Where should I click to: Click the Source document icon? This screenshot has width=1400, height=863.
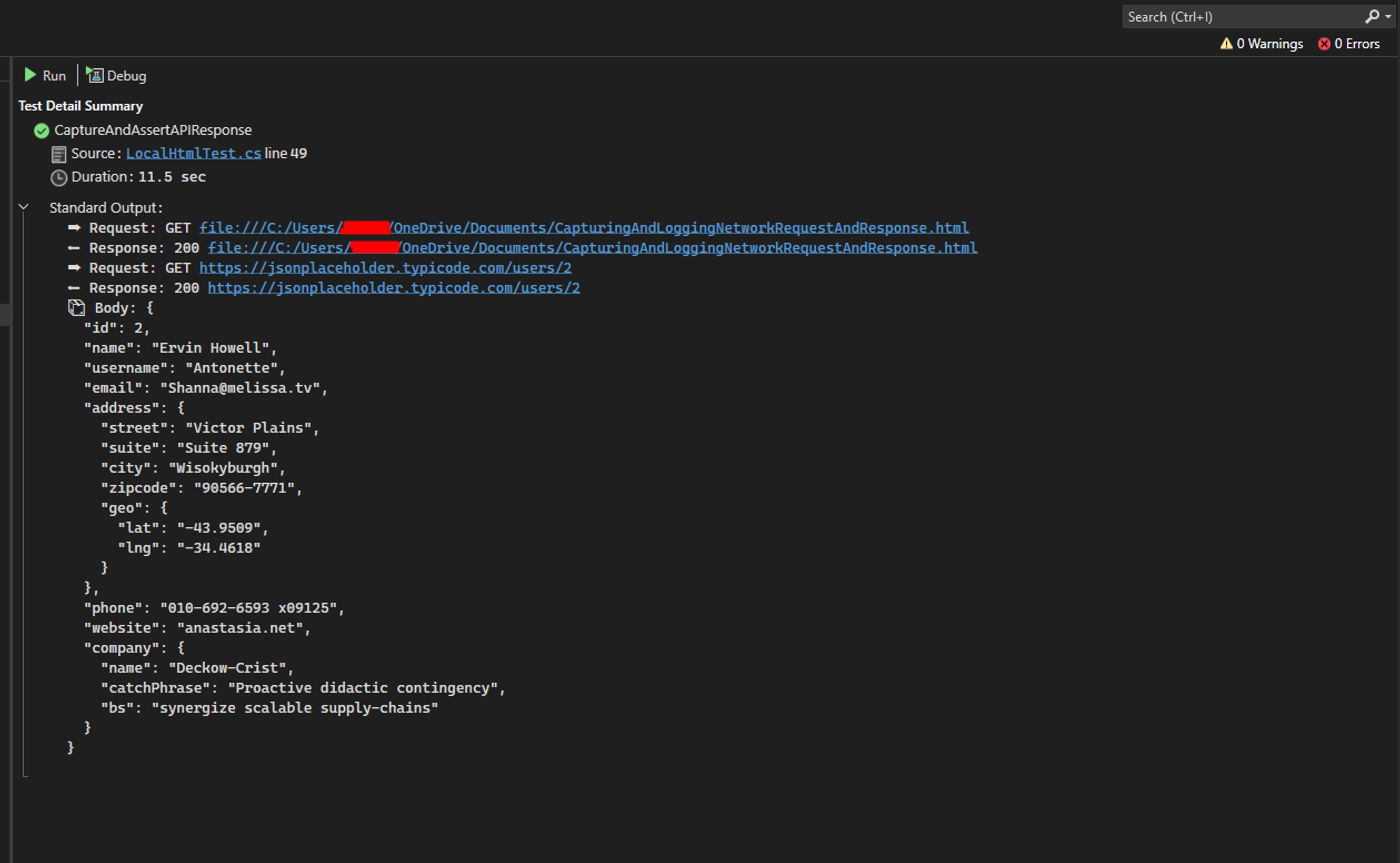(59, 154)
